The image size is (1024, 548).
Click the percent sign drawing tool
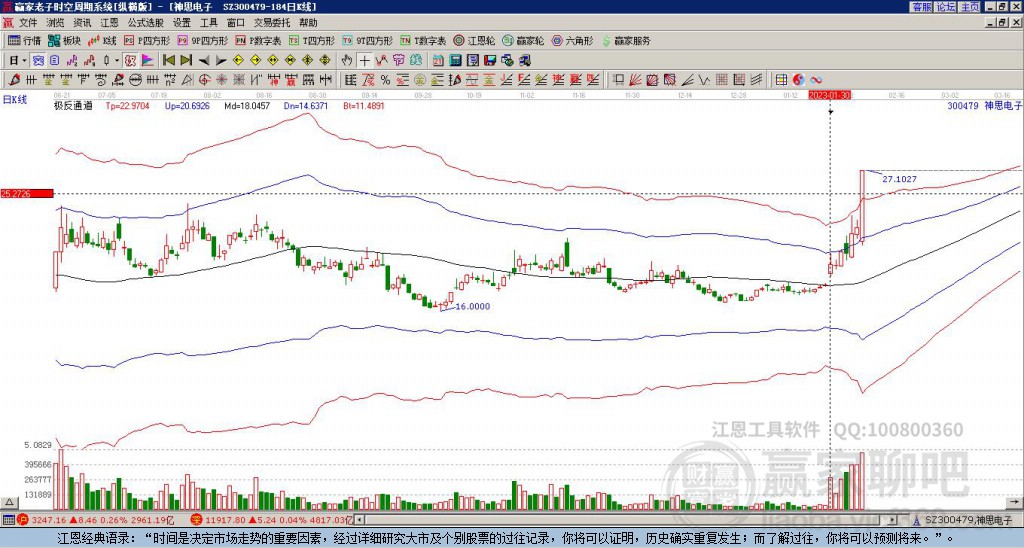(383, 79)
